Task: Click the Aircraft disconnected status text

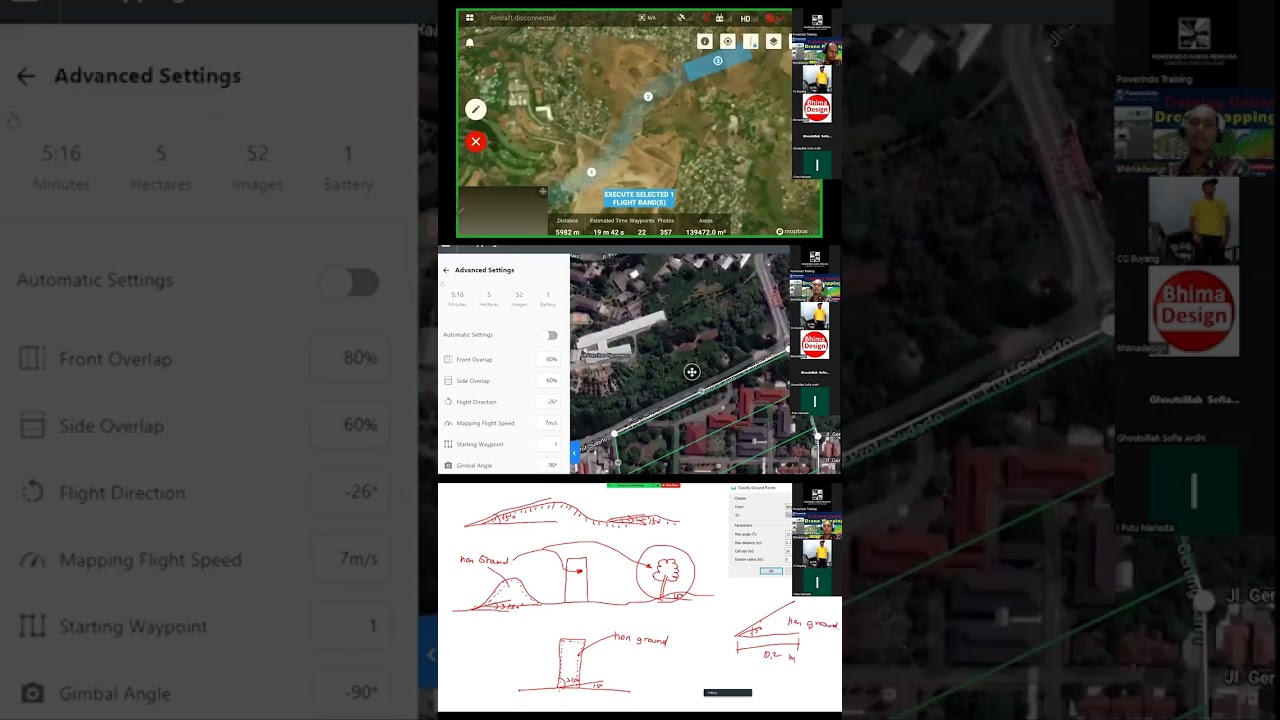Action: 522,18
